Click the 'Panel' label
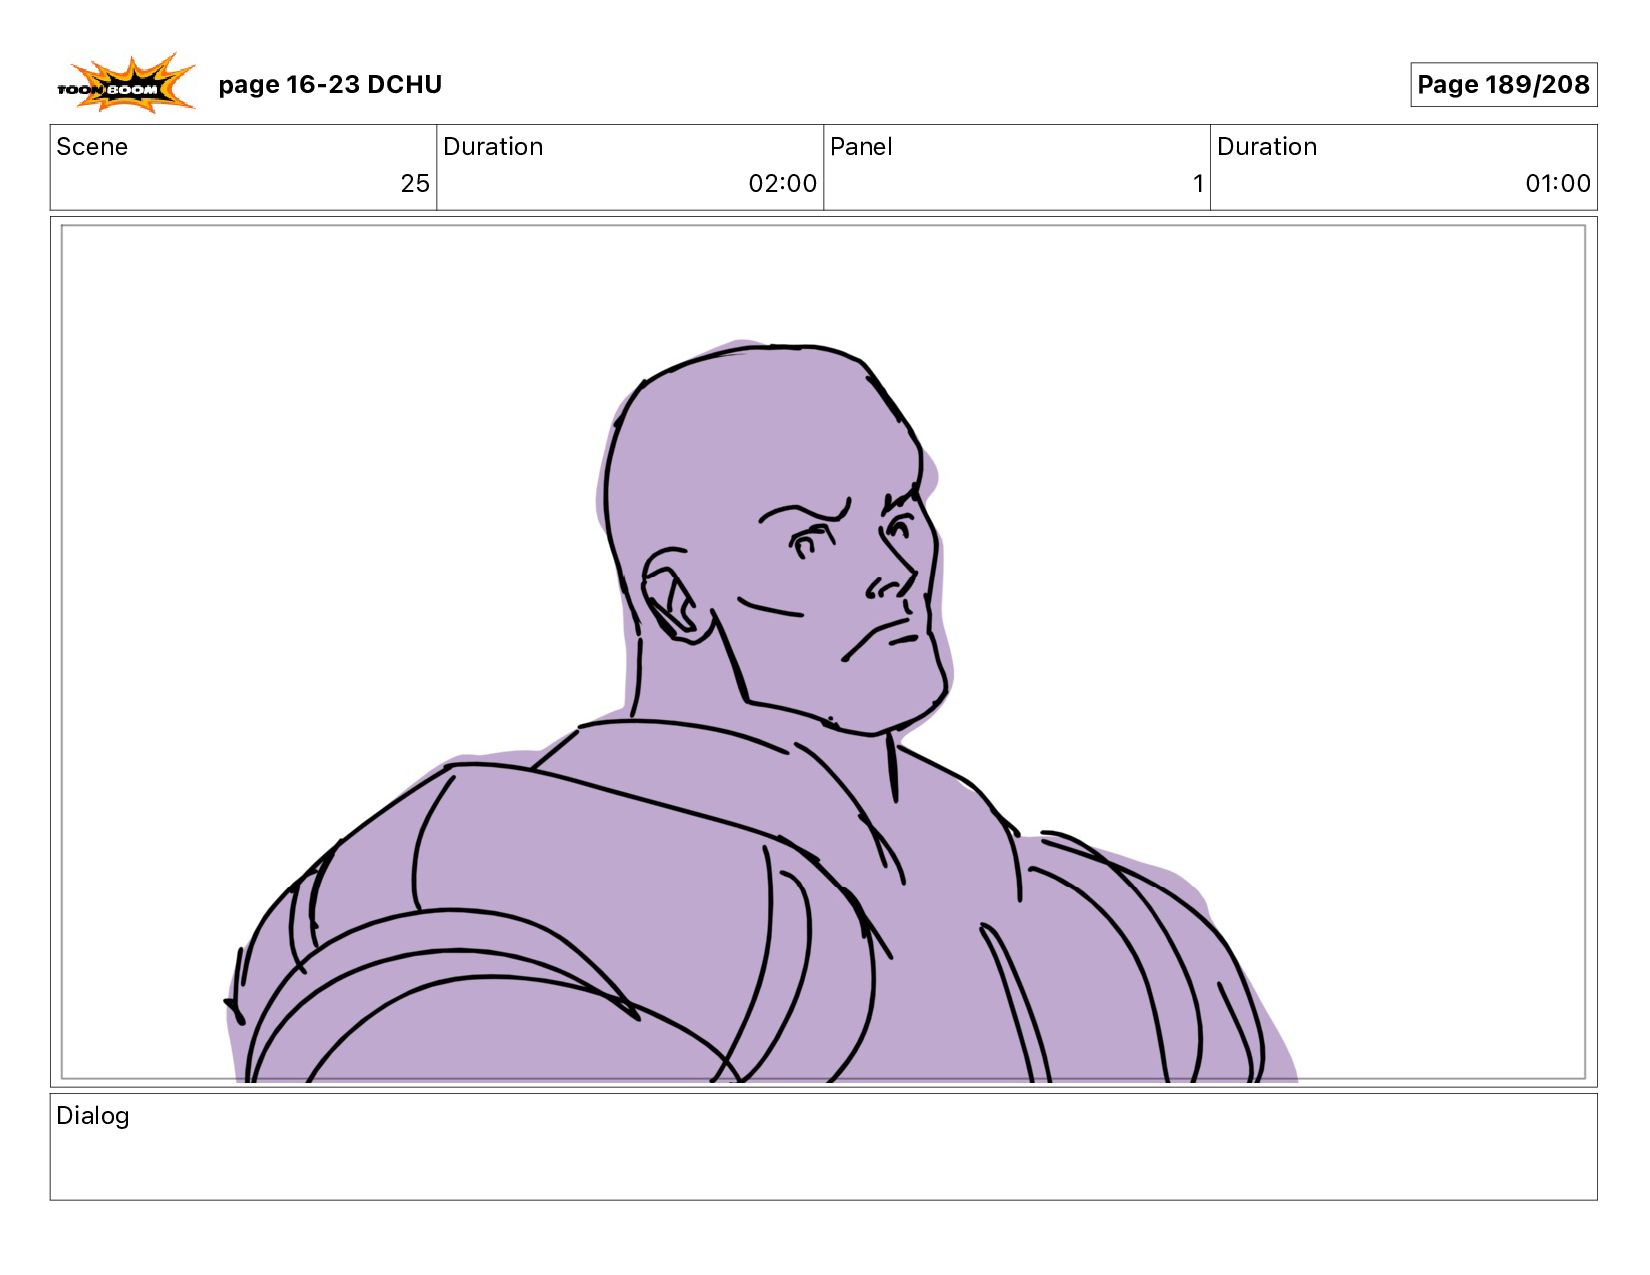Image resolution: width=1650 pixels, height=1275 pixels. pos(861,147)
